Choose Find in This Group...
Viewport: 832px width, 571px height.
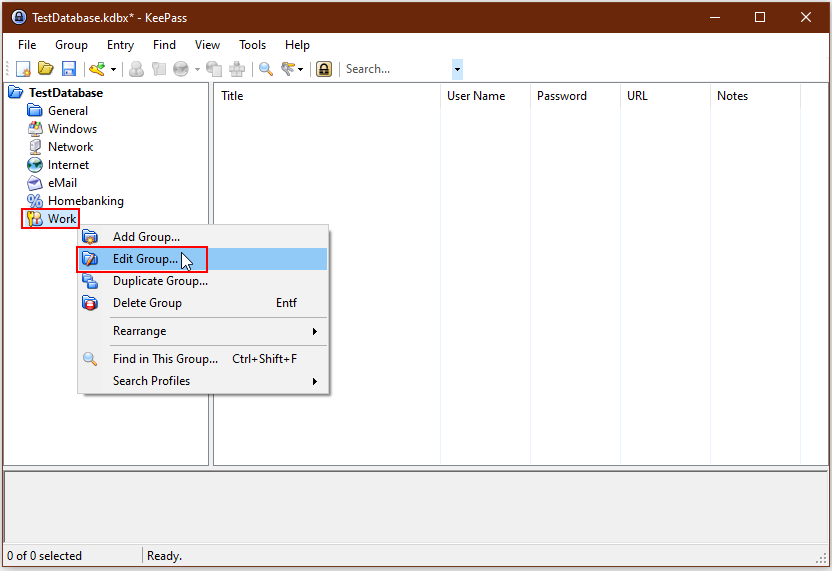[x=203, y=359]
